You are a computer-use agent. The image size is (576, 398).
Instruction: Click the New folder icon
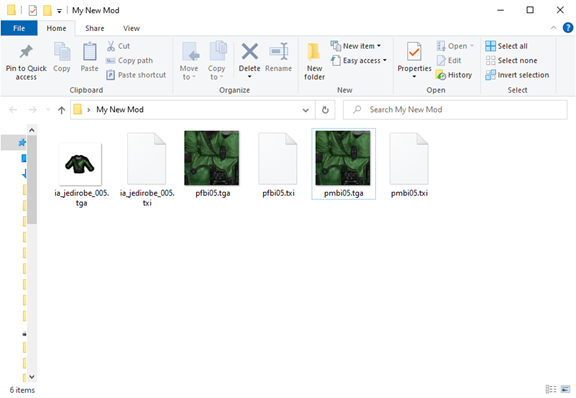tap(313, 51)
